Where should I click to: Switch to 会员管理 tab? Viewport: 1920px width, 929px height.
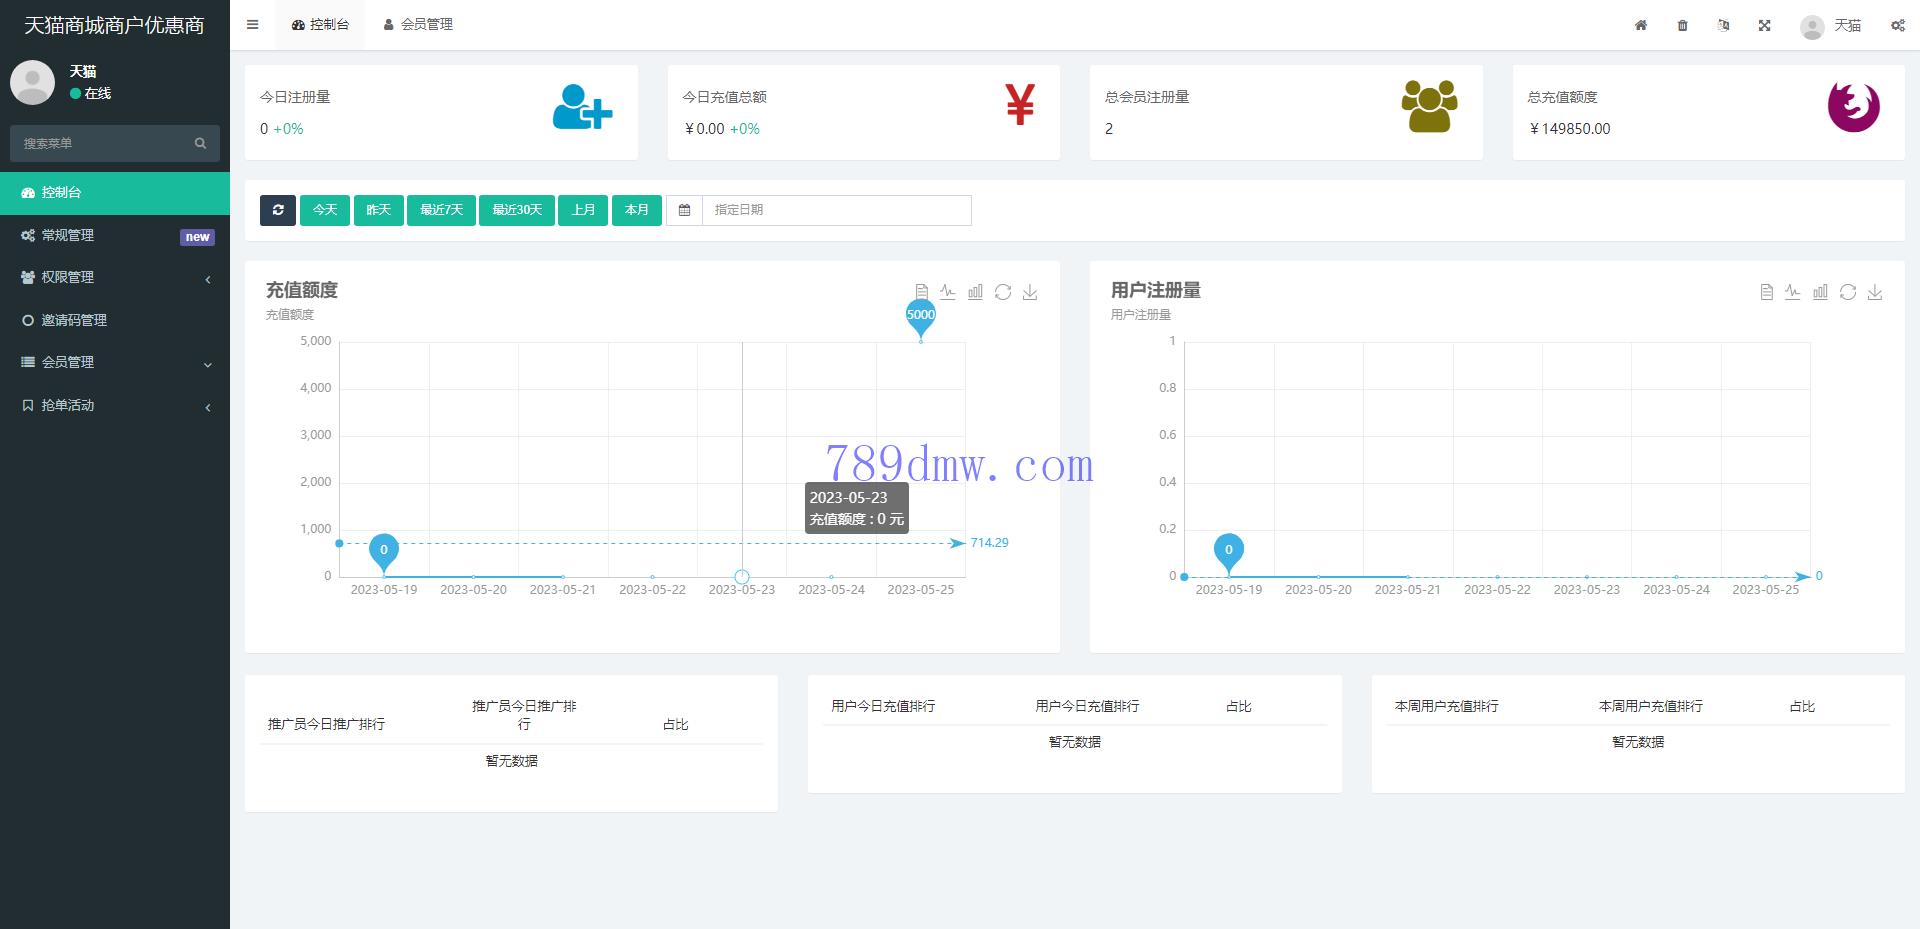(418, 25)
